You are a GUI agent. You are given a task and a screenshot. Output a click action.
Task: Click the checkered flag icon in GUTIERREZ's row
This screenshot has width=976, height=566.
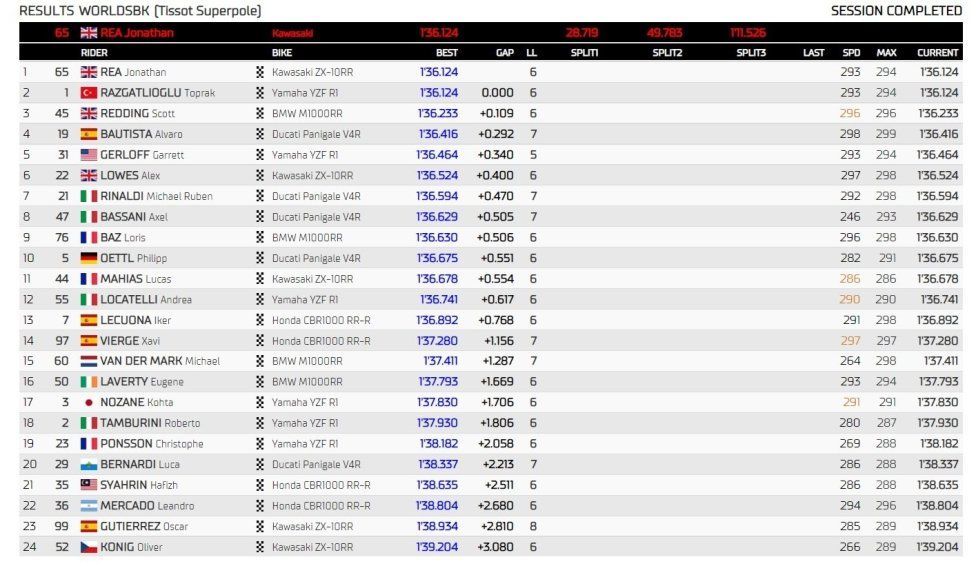pyautogui.click(x=260, y=526)
